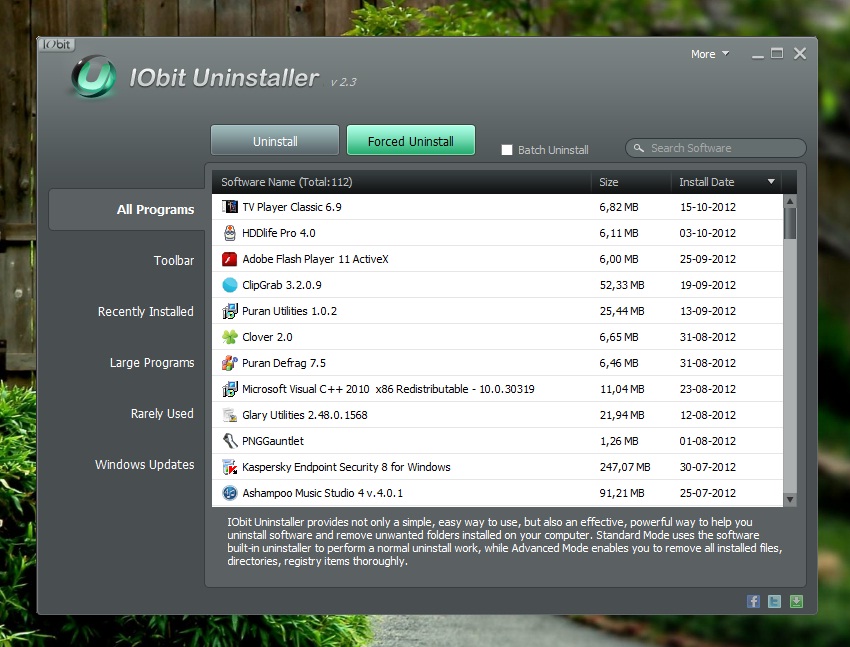Click the Puran Utilities 1.0.2 icon
The width and height of the screenshot is (850, 647).
coord(230,310)
